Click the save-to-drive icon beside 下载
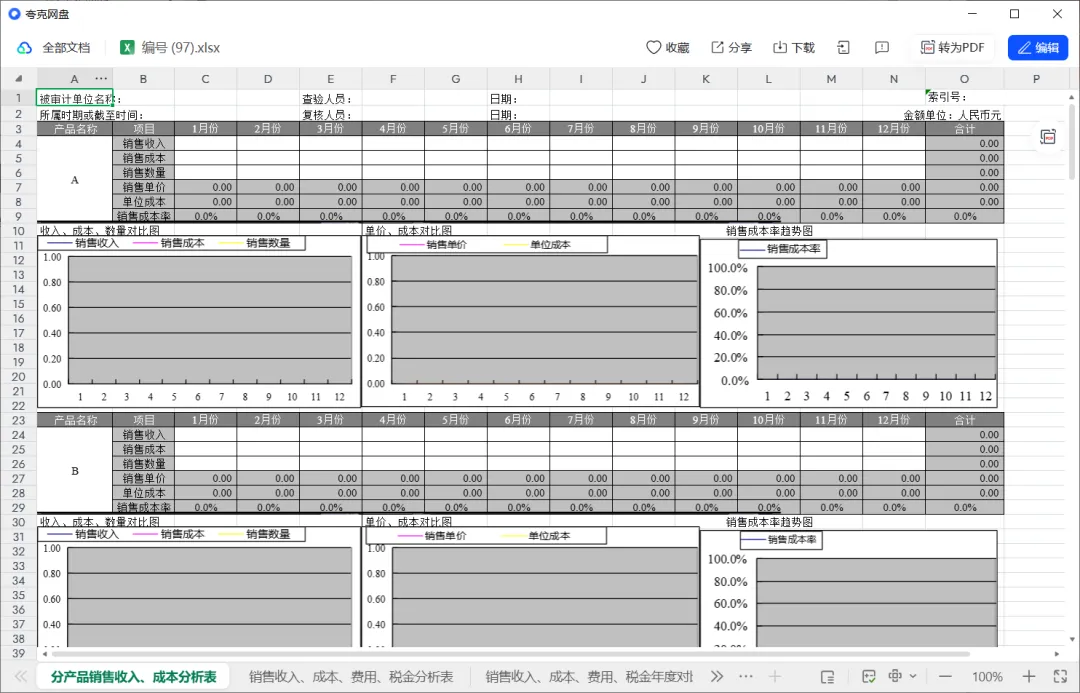Viewport: 1080px width, 693px height. (x=843, y=48)
